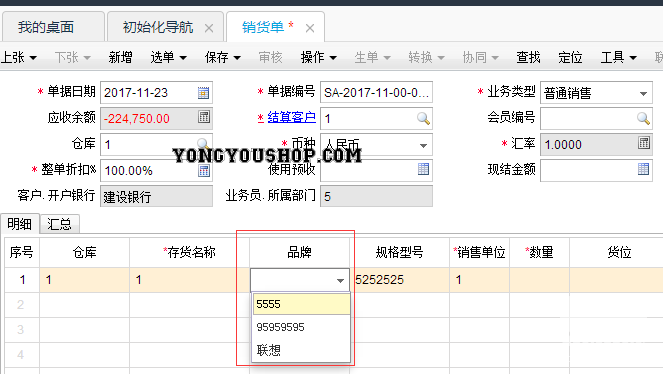Screen dimensions: 663x374
Task: Toggle the 品牌 cell dropdown arrow
Action: click(x=340, y=281)
